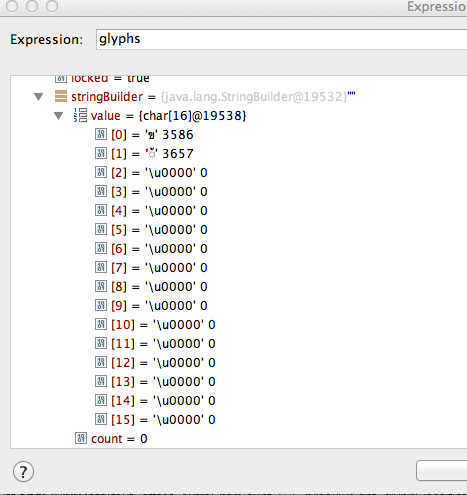Click the field icon of row [4]
Screen dimensions: 467x495
pyautogui.click(x=101, y=210)
